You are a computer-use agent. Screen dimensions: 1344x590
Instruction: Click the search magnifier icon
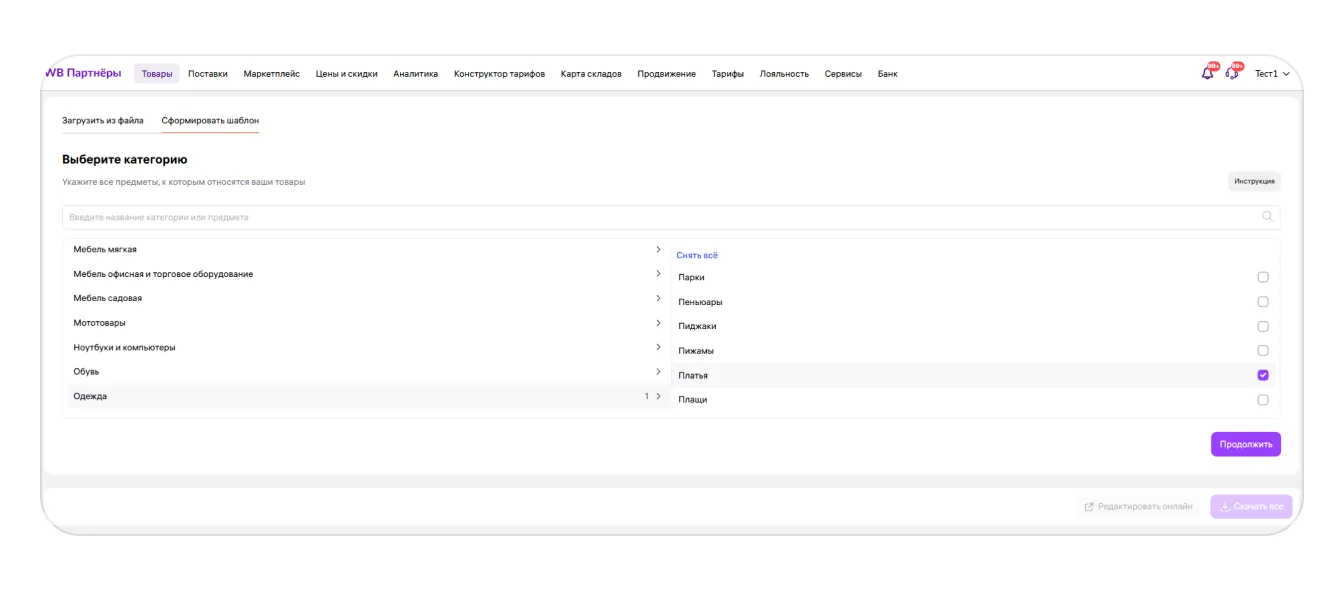(1267, 217)
